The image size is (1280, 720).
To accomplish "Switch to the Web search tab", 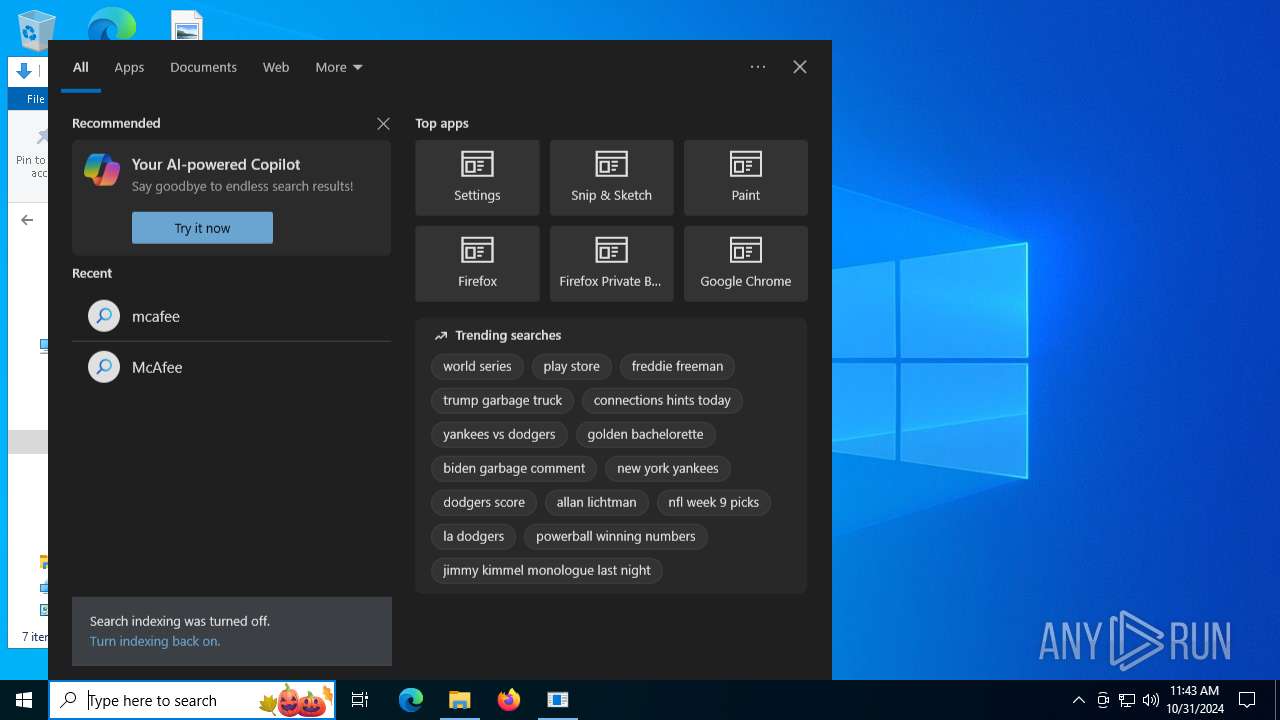I will point(276,67).
